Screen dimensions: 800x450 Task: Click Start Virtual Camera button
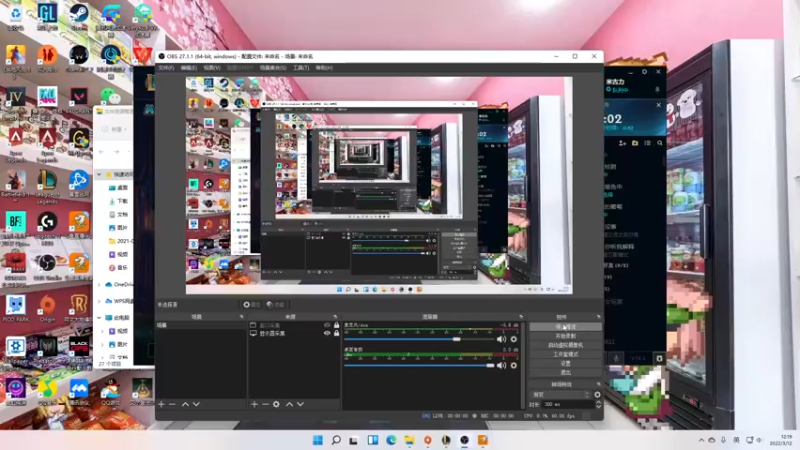pyautogui.click(x=565, y=345)
